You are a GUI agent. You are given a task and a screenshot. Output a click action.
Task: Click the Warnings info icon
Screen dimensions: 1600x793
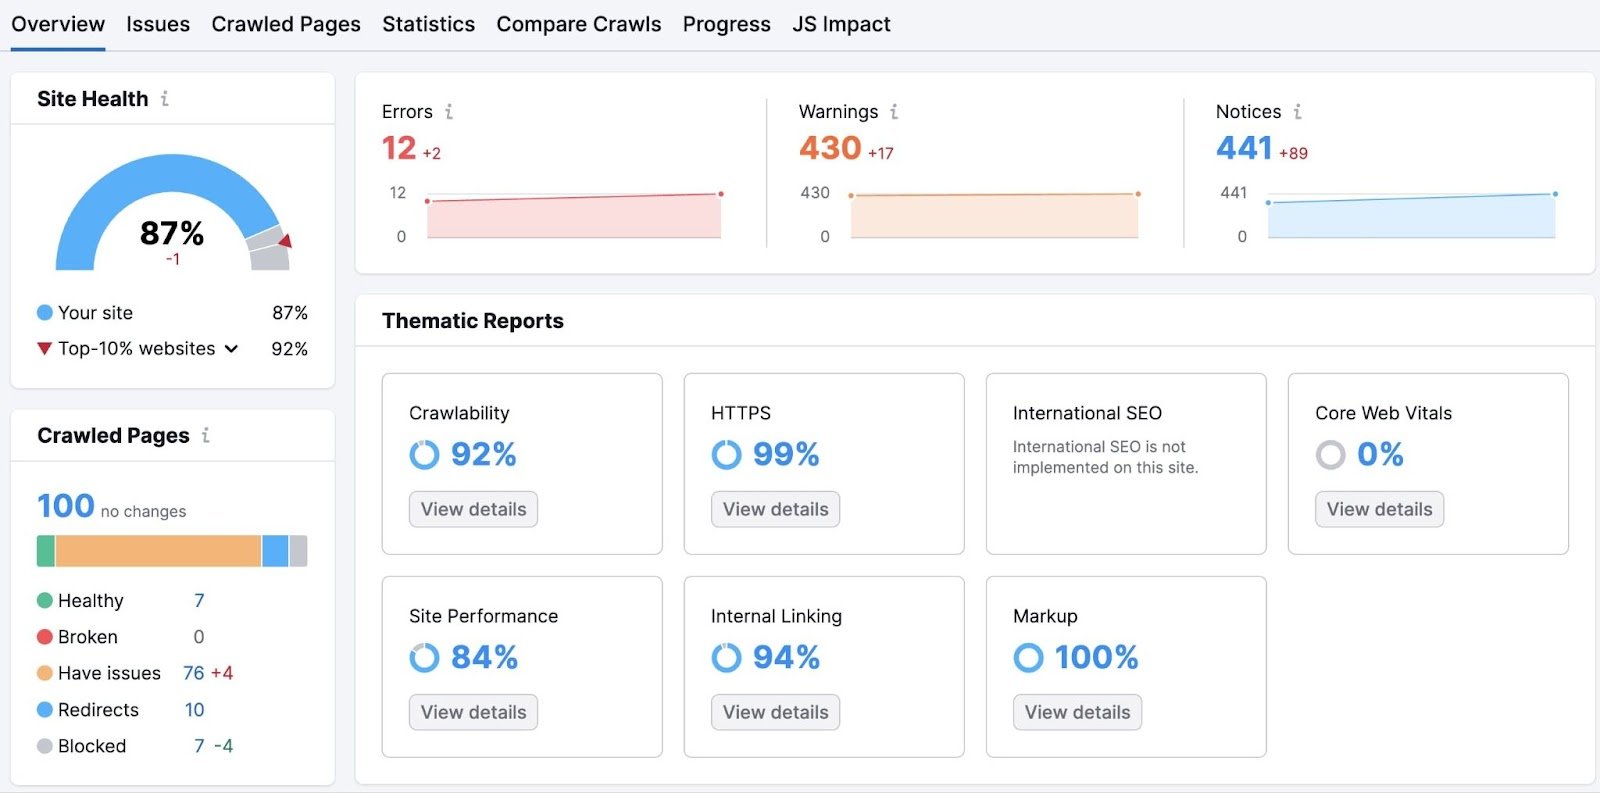point(894,112)
